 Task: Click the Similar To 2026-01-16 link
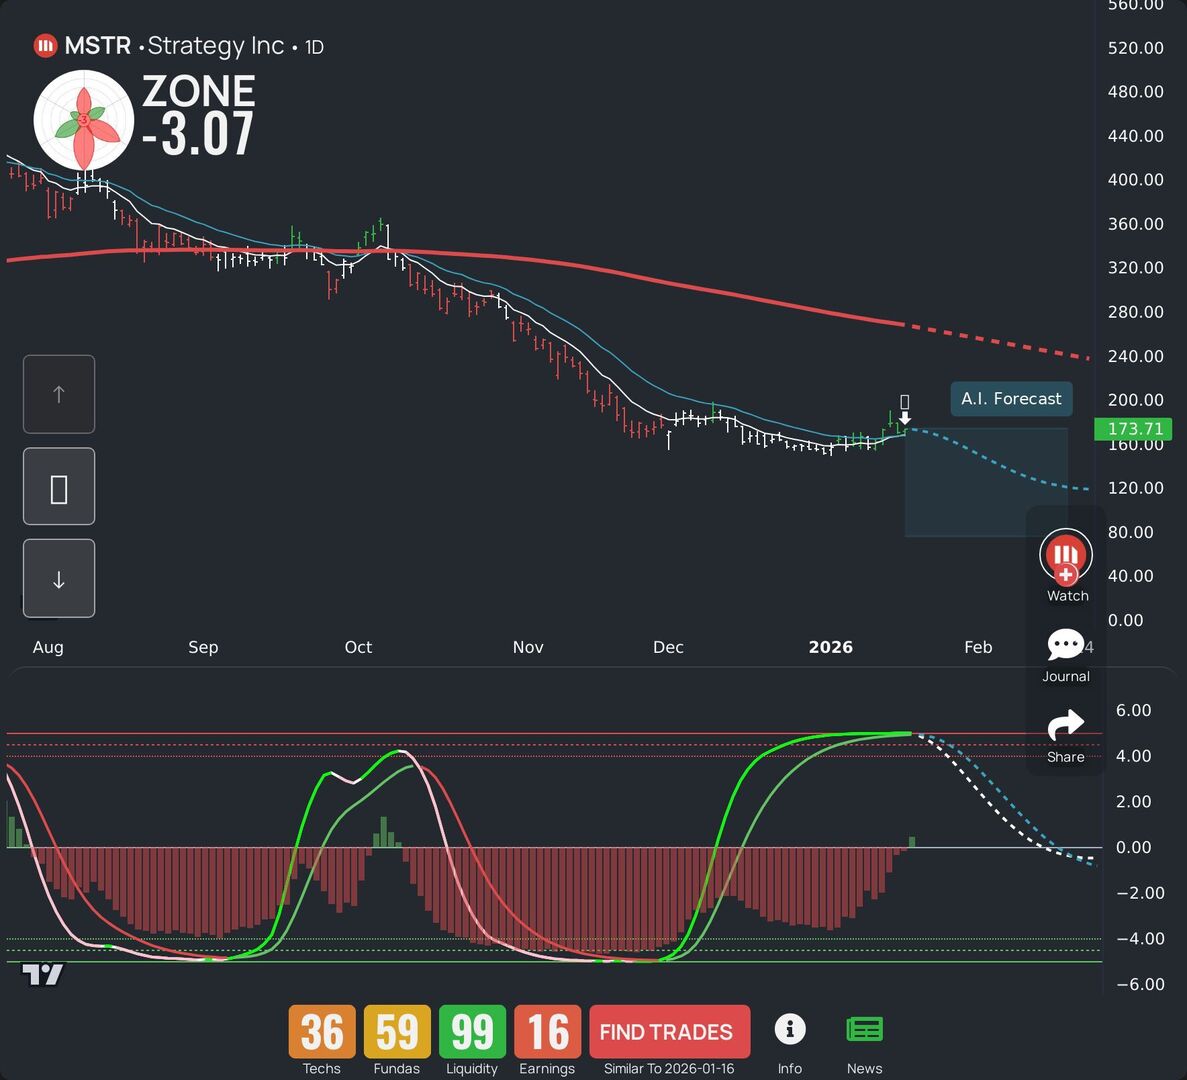point(669,1068)
